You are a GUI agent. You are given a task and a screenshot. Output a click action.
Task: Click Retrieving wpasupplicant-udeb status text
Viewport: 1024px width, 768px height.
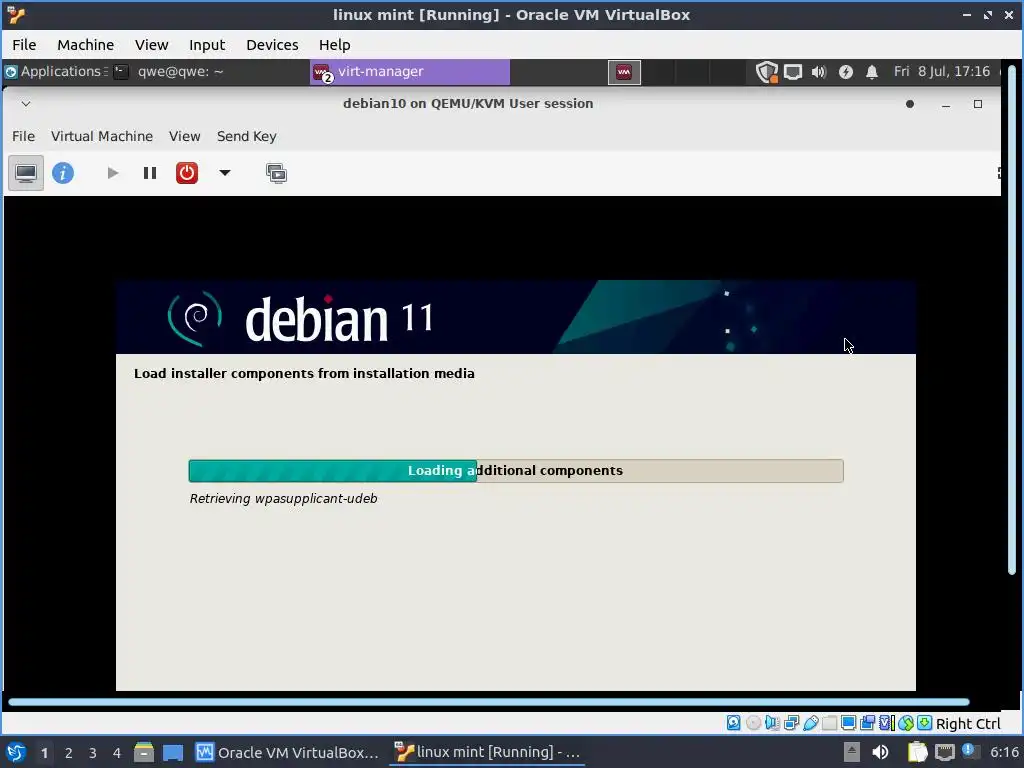click(x=283, y=499)
